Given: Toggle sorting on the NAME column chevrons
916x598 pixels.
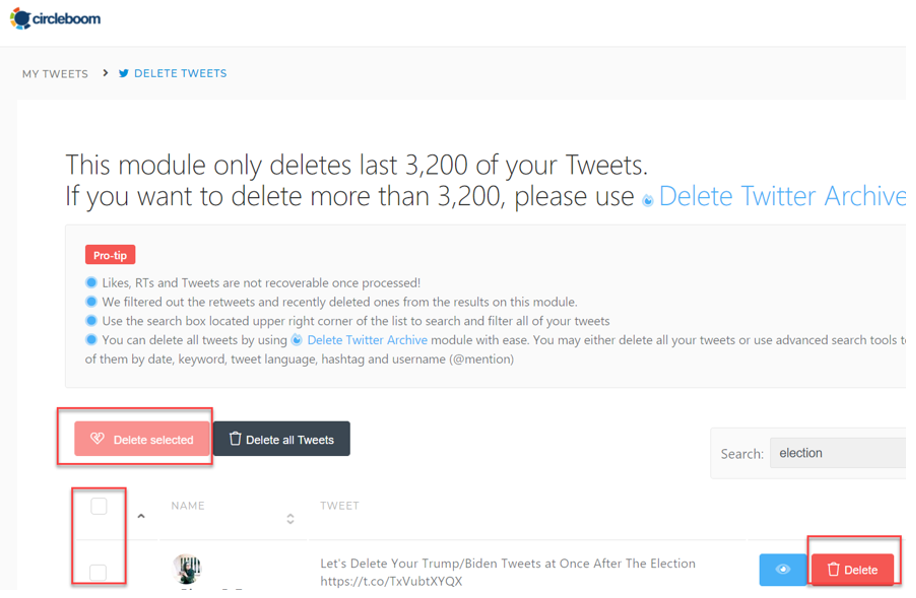Looking at the screenshot, I should (x=290, y=518).
